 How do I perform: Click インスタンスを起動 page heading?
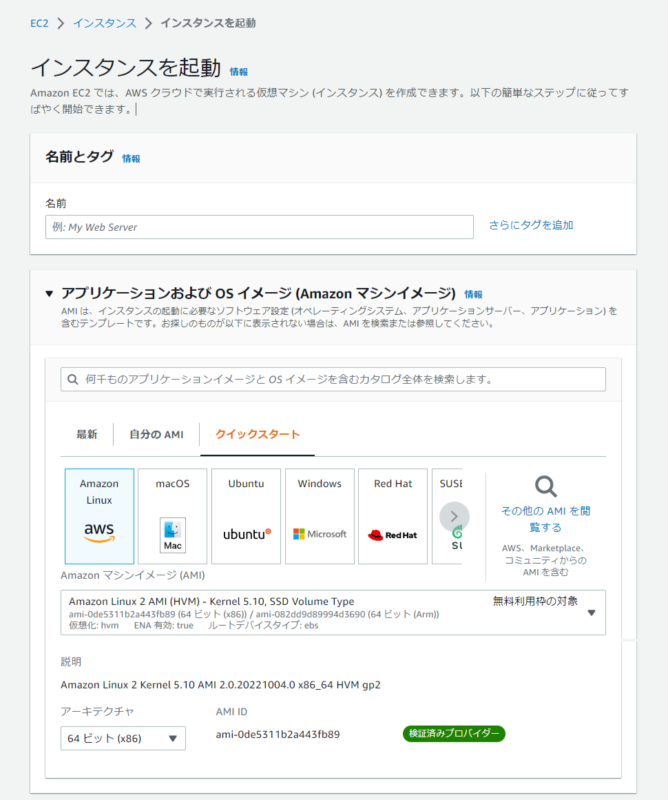pyautogui.click(x=126, y=68)
